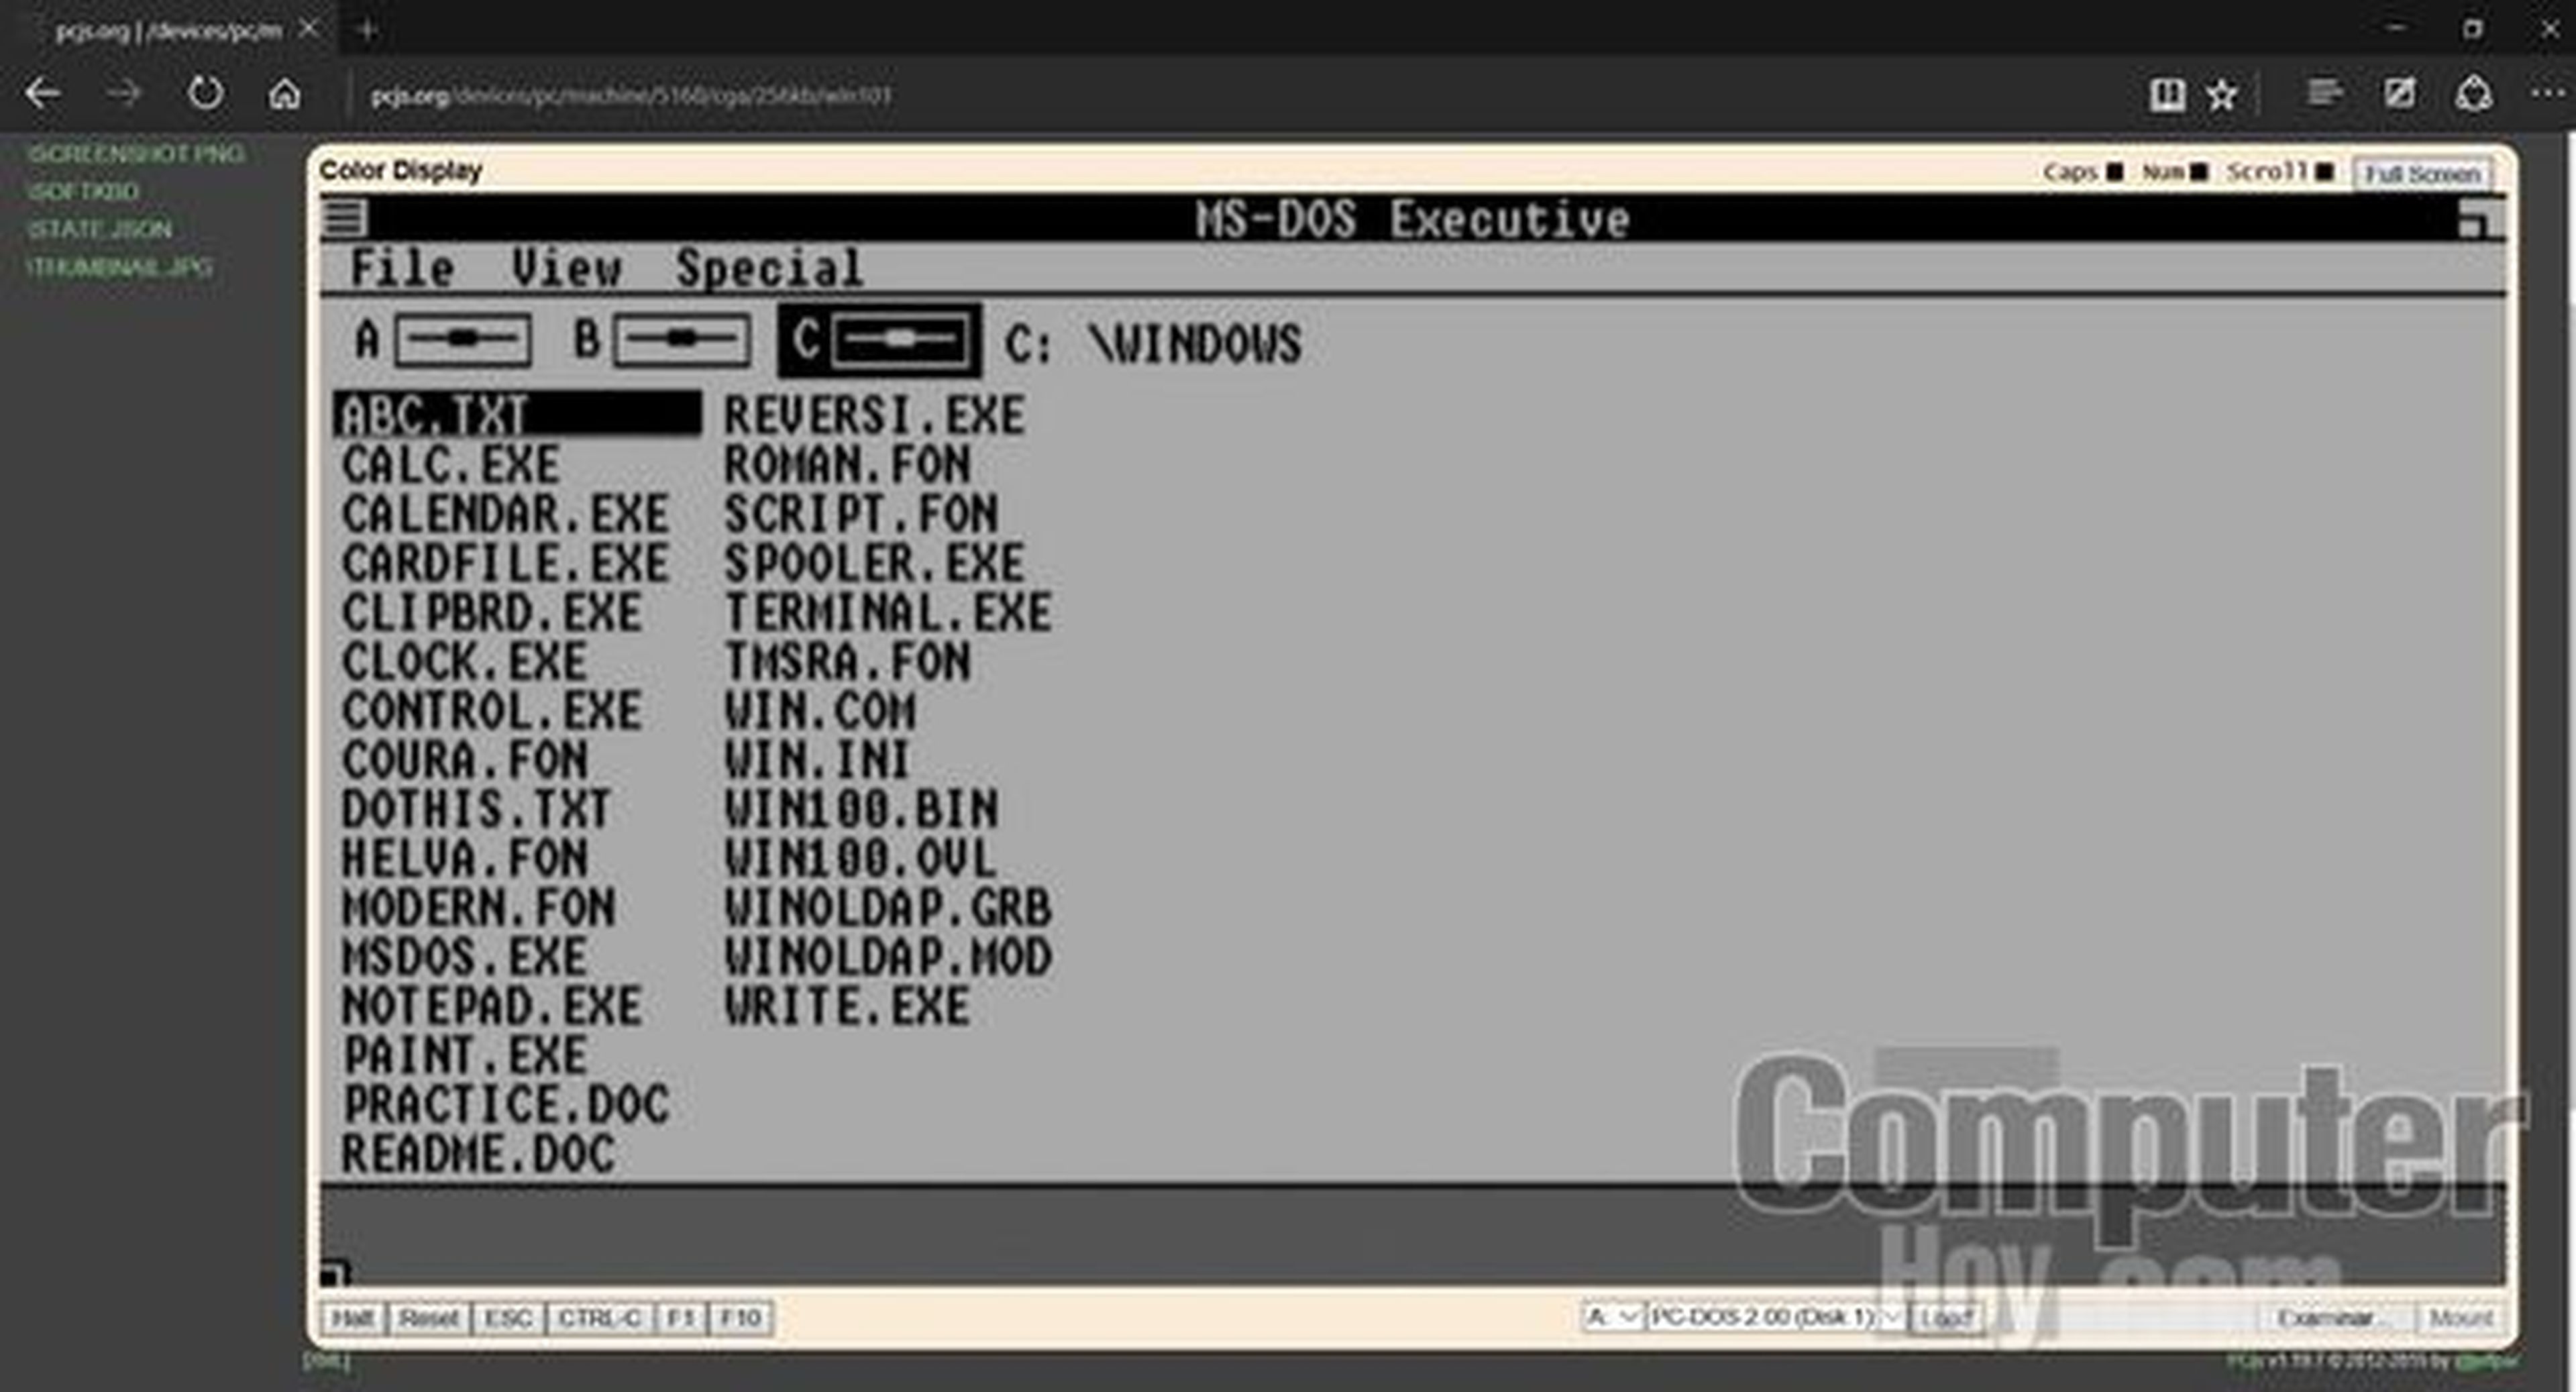
Task: Go back in the browser
Action: (42, 94)
